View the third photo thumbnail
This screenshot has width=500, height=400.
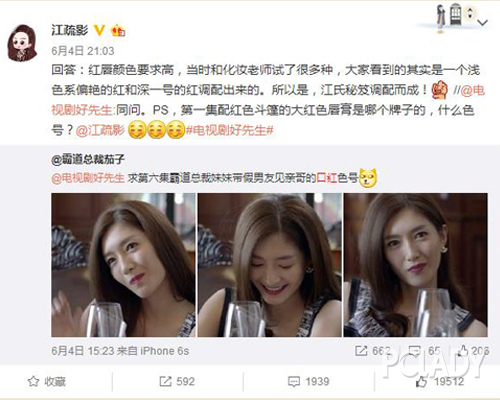[416, 265]
